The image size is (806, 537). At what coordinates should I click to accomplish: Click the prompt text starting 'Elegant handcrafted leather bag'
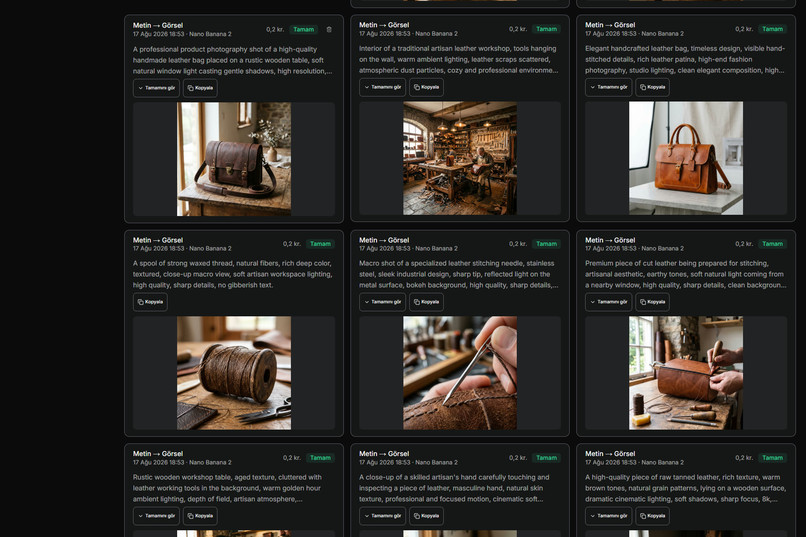(x=685, y=59)
